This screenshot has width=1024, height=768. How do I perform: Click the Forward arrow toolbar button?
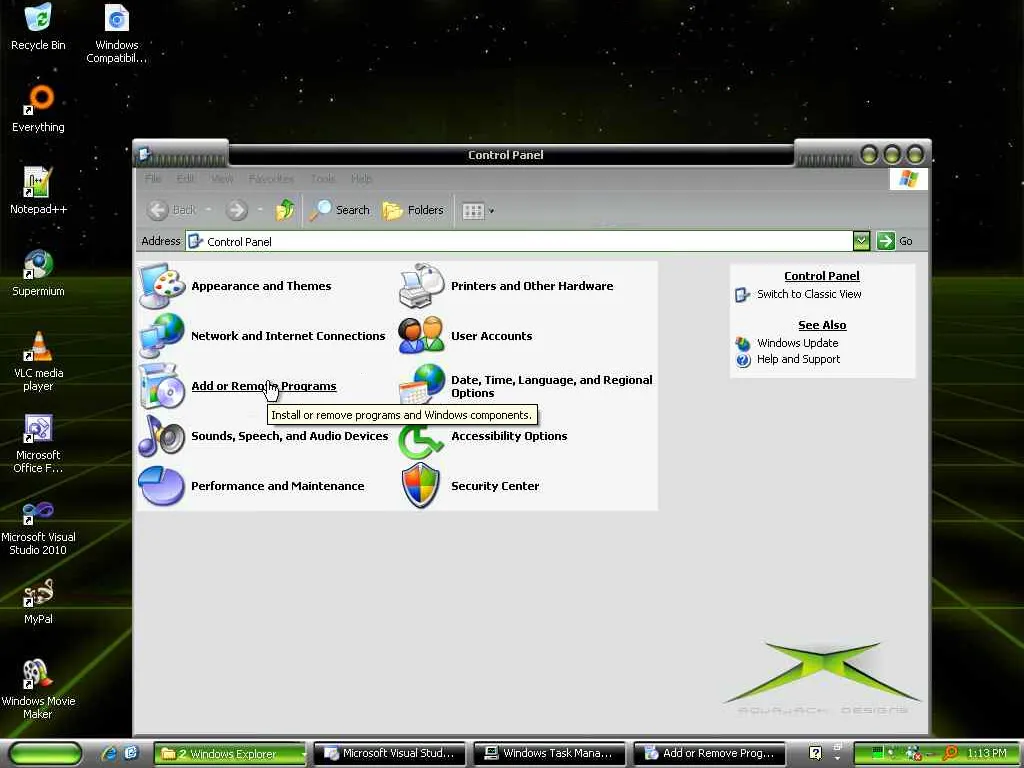click(x=236, y=210)
